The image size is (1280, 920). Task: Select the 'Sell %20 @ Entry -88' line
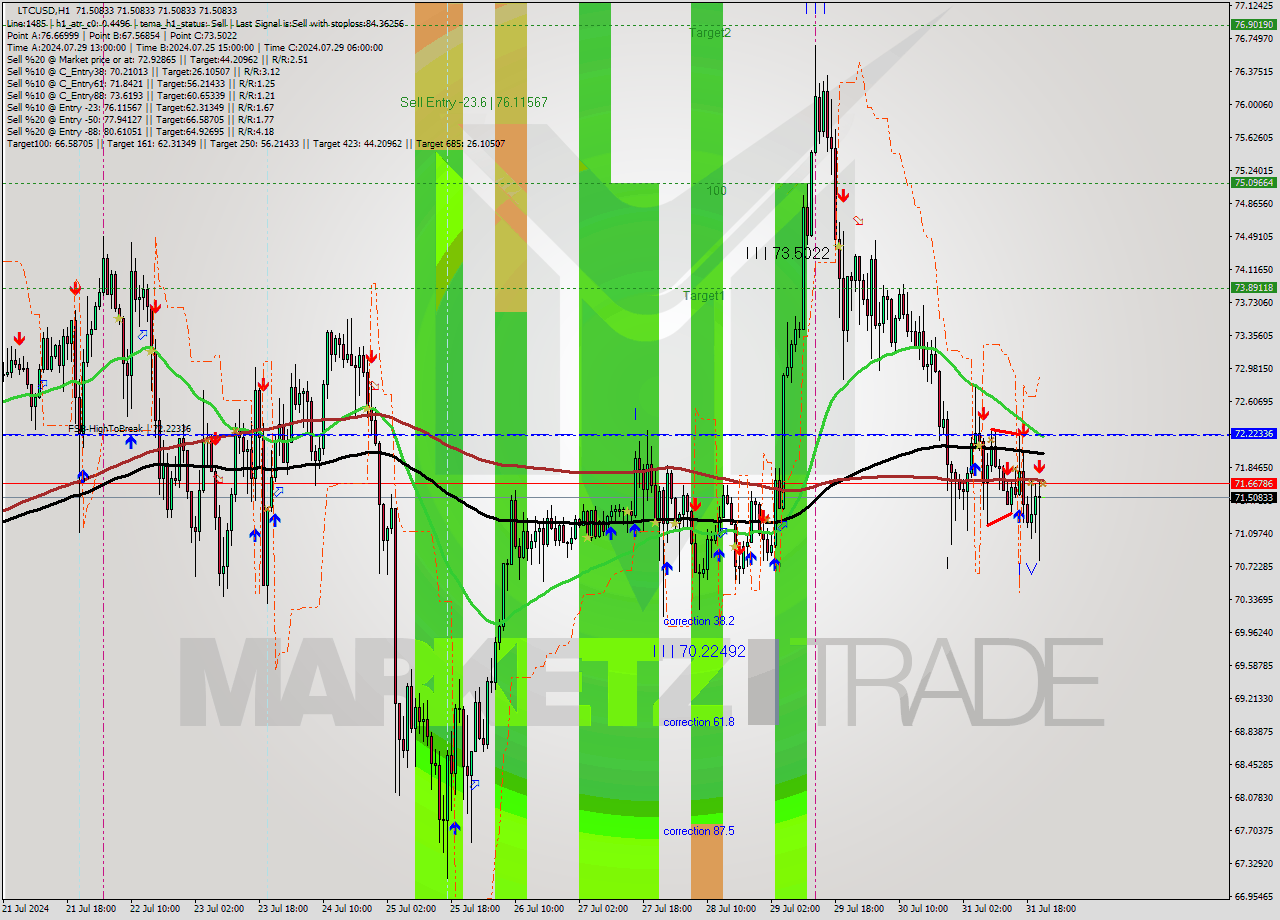point(140,131)
